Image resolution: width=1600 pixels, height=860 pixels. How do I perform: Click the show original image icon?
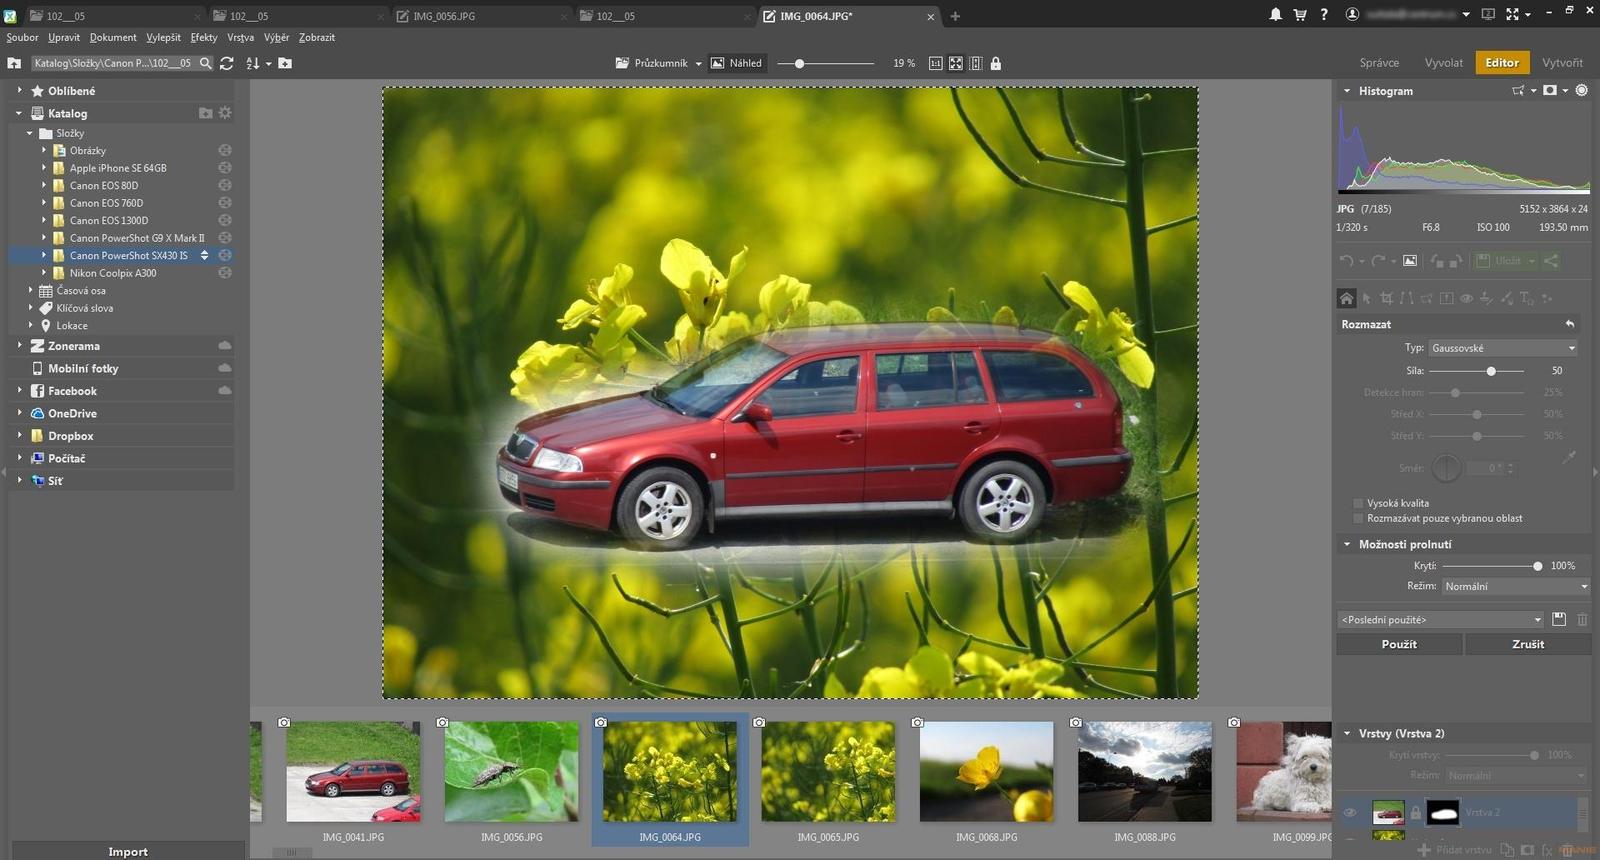(1410, 261)
